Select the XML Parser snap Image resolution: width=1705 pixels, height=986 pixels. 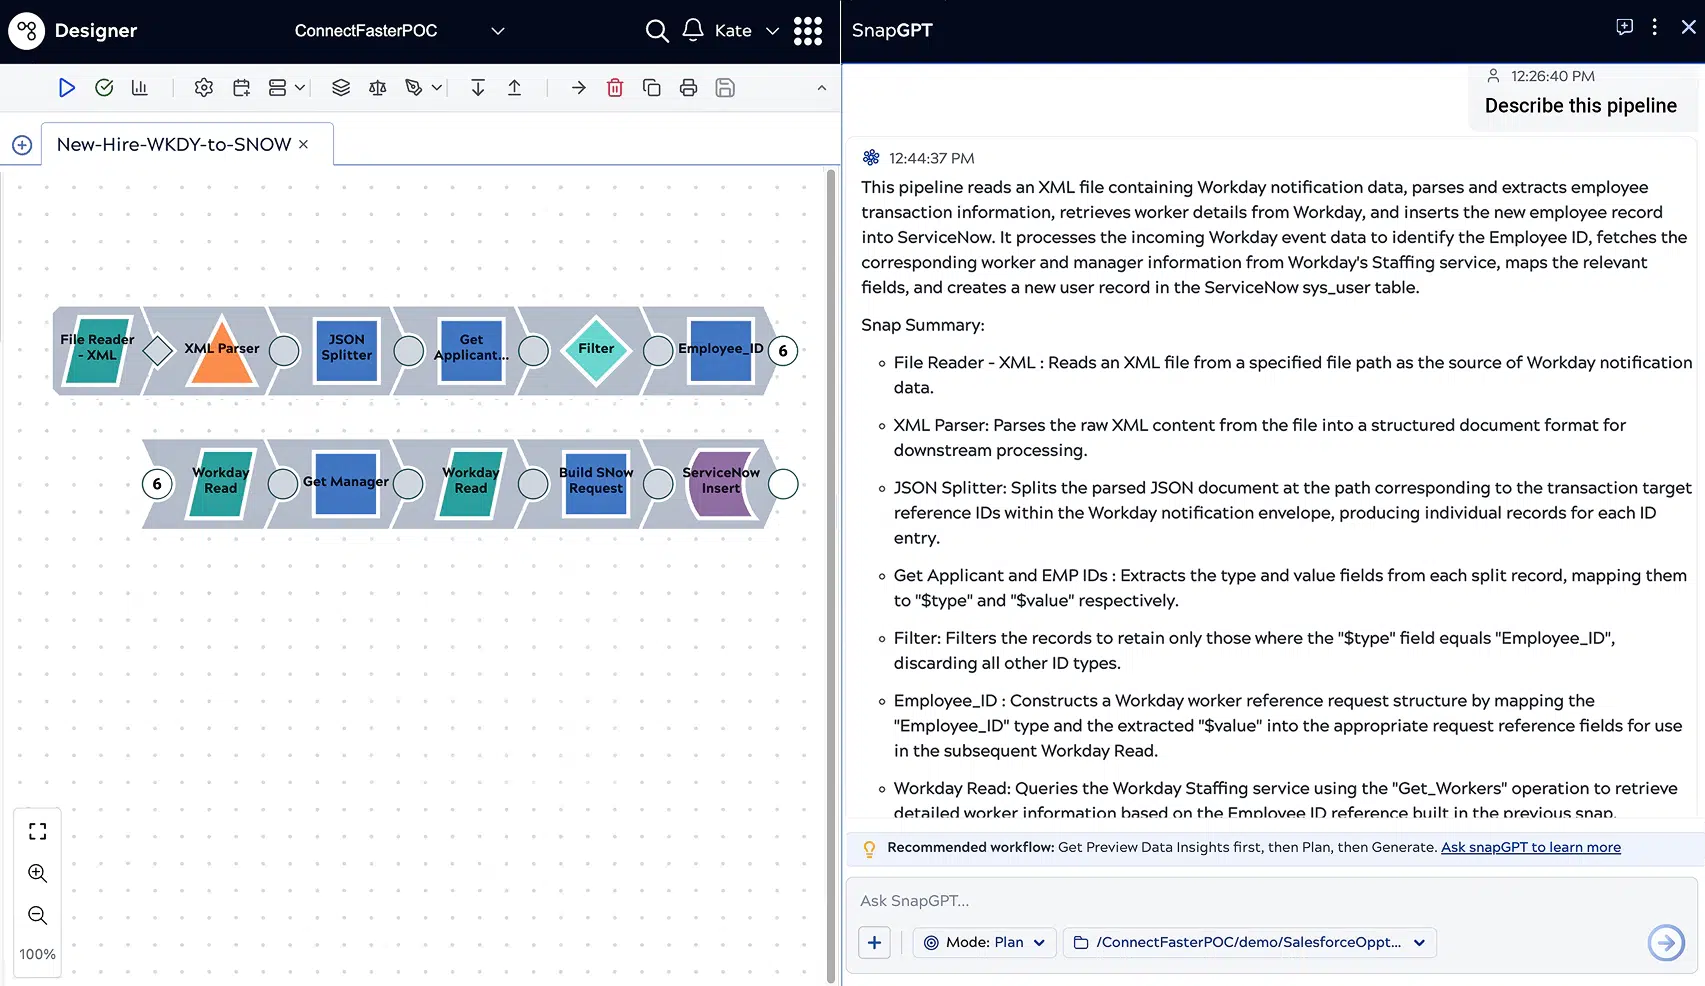(222, 350)
